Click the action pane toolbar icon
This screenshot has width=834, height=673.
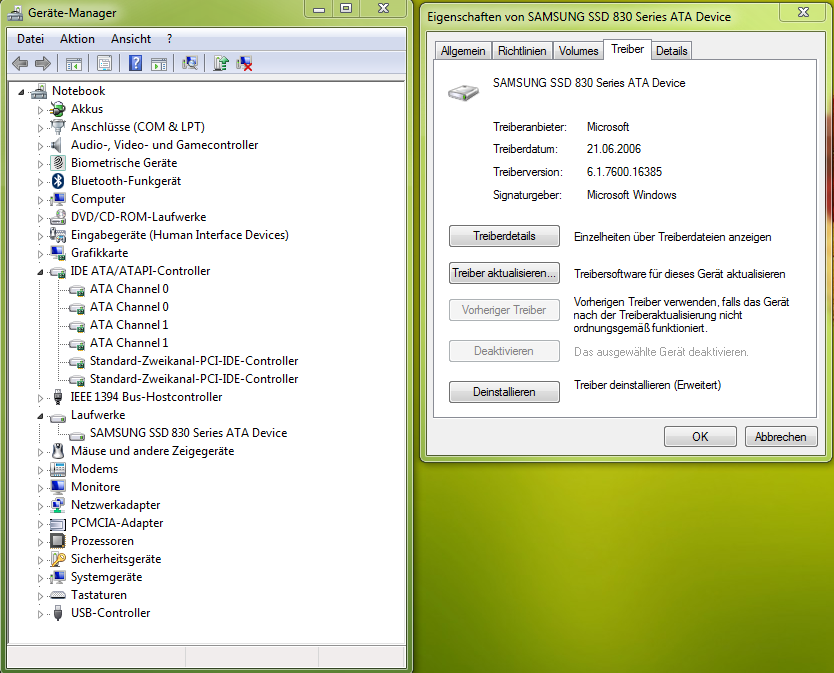pos(159,64)
